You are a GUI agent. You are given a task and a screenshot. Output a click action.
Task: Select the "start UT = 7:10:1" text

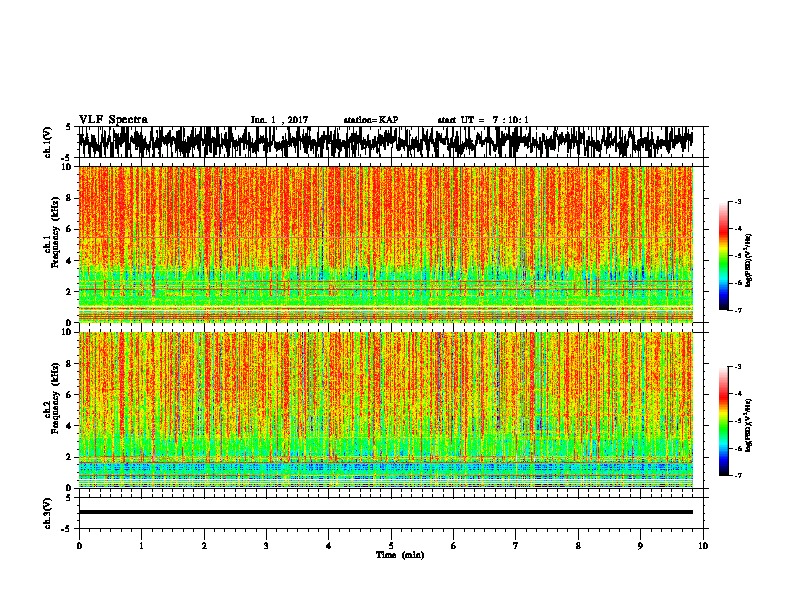pos(483,120)
